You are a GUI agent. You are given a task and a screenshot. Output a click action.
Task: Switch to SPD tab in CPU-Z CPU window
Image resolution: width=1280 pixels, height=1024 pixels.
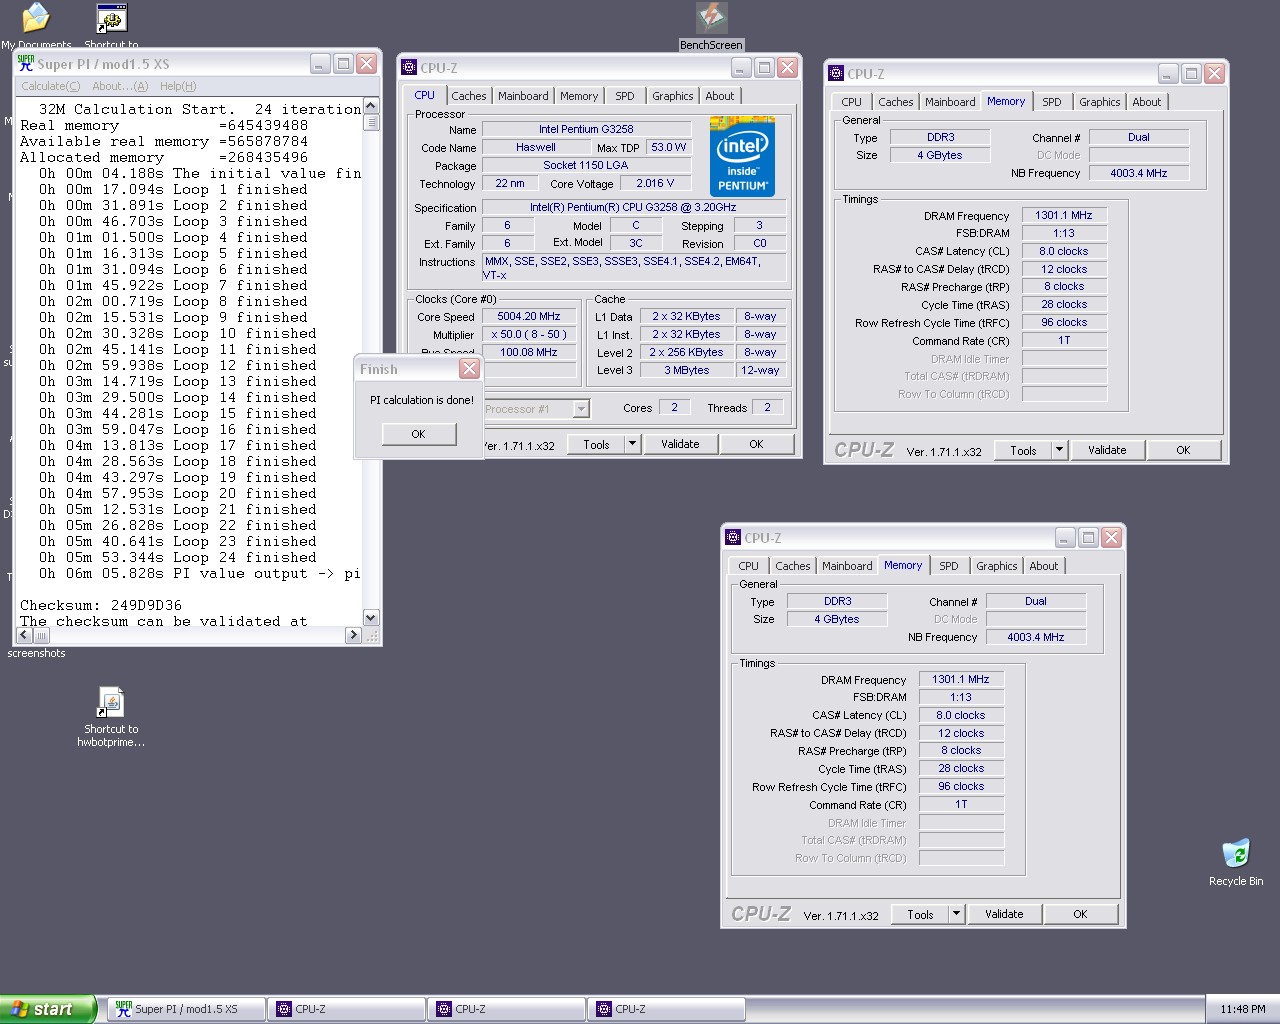coord(625,96)
